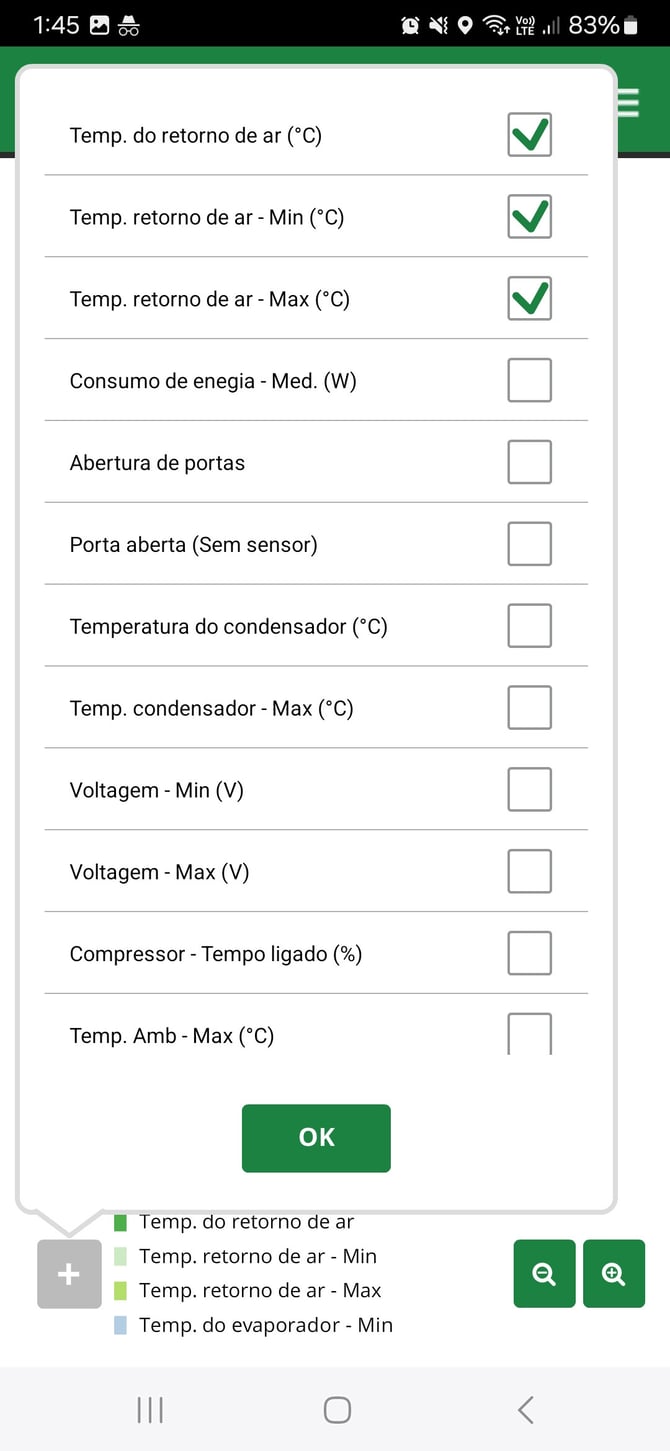Enable Porta aberta (Sem sensor)
The height and width of the screenshot is (1451, 670).
(529, 544)
